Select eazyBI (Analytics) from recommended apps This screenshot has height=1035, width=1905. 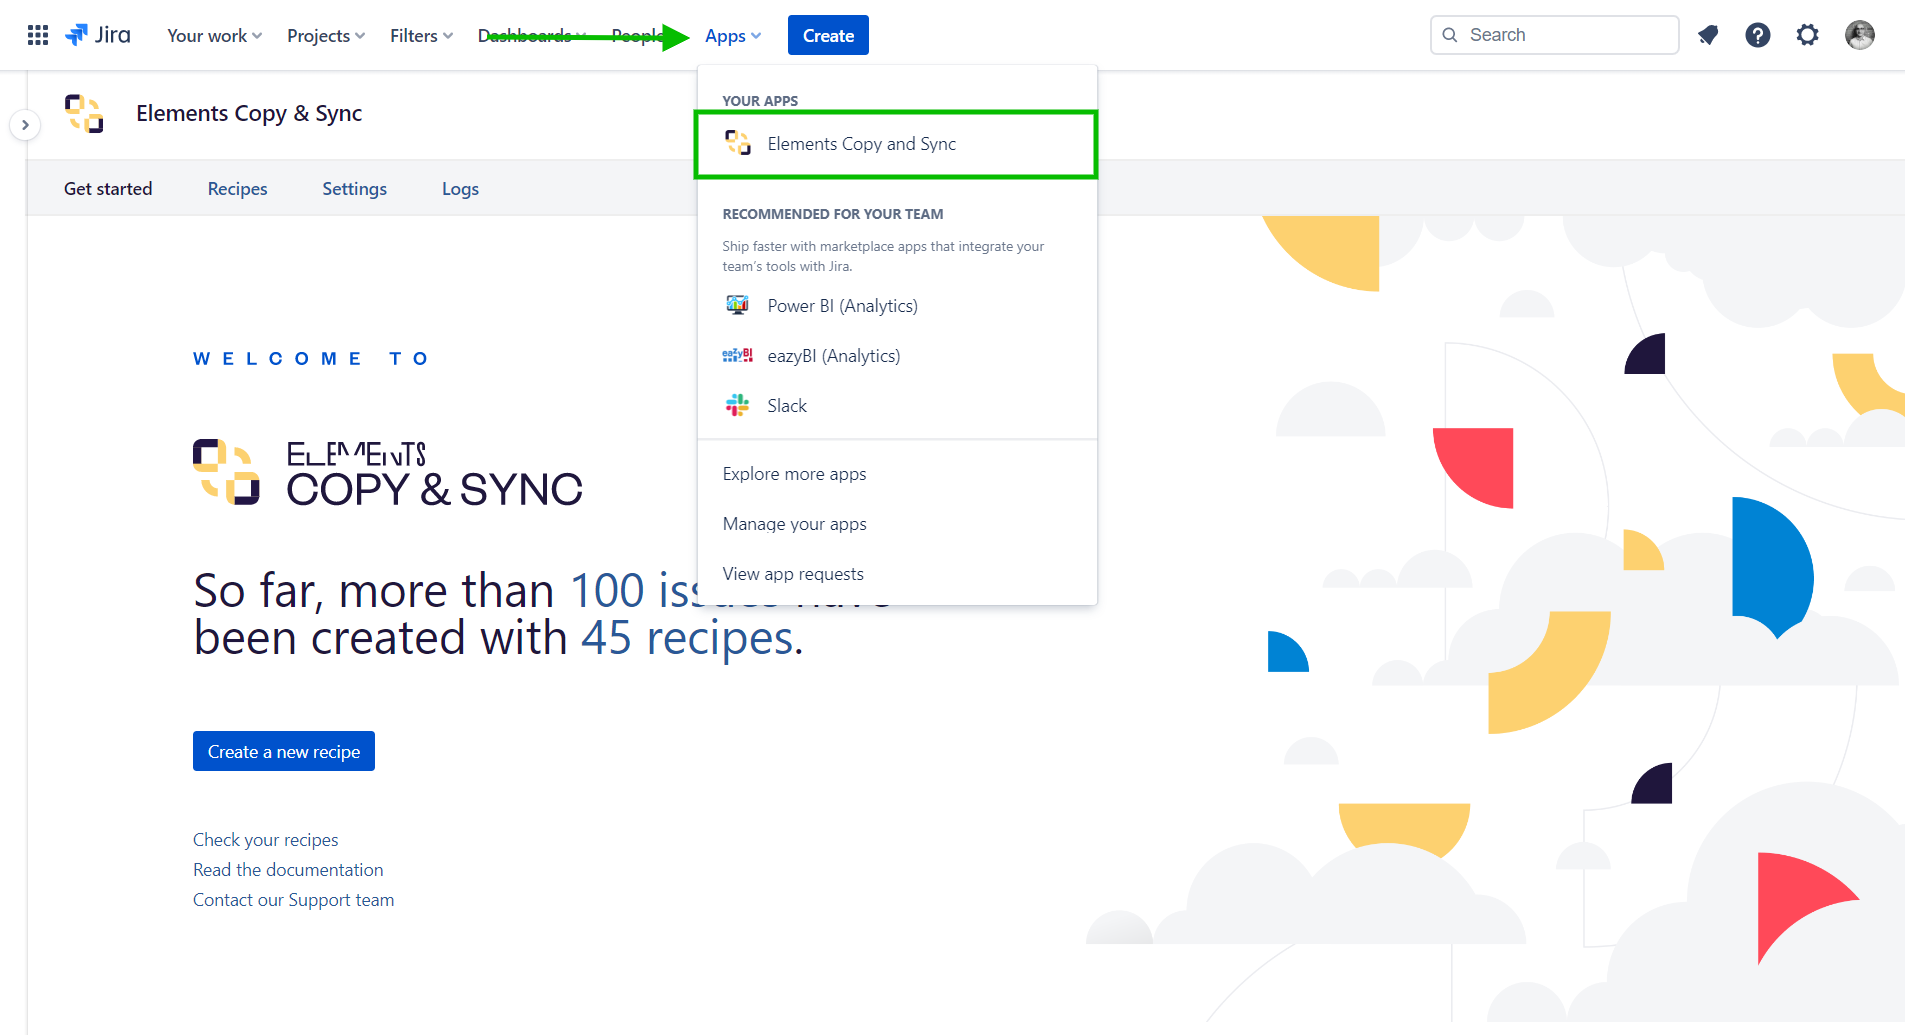pyautogui.click(x=834, y=355)
